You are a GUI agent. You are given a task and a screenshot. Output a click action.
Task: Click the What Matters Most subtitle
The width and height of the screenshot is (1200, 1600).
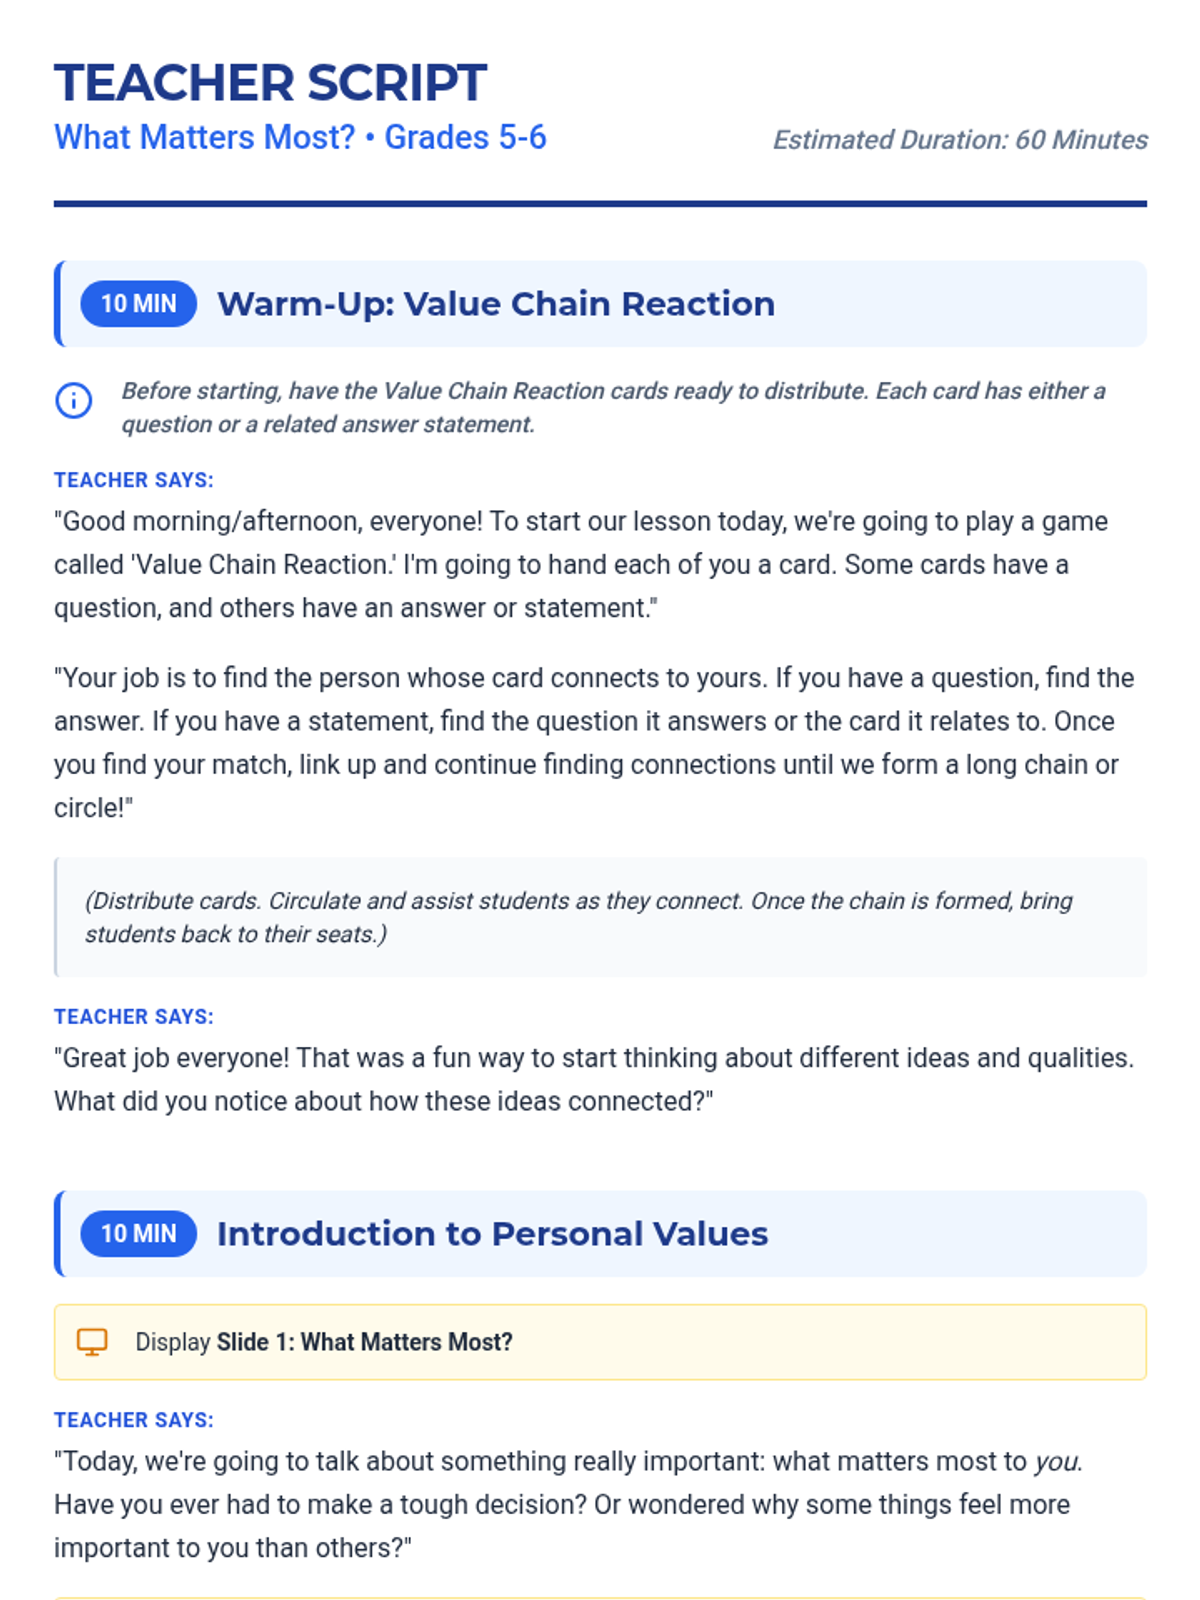coord(300,137)
